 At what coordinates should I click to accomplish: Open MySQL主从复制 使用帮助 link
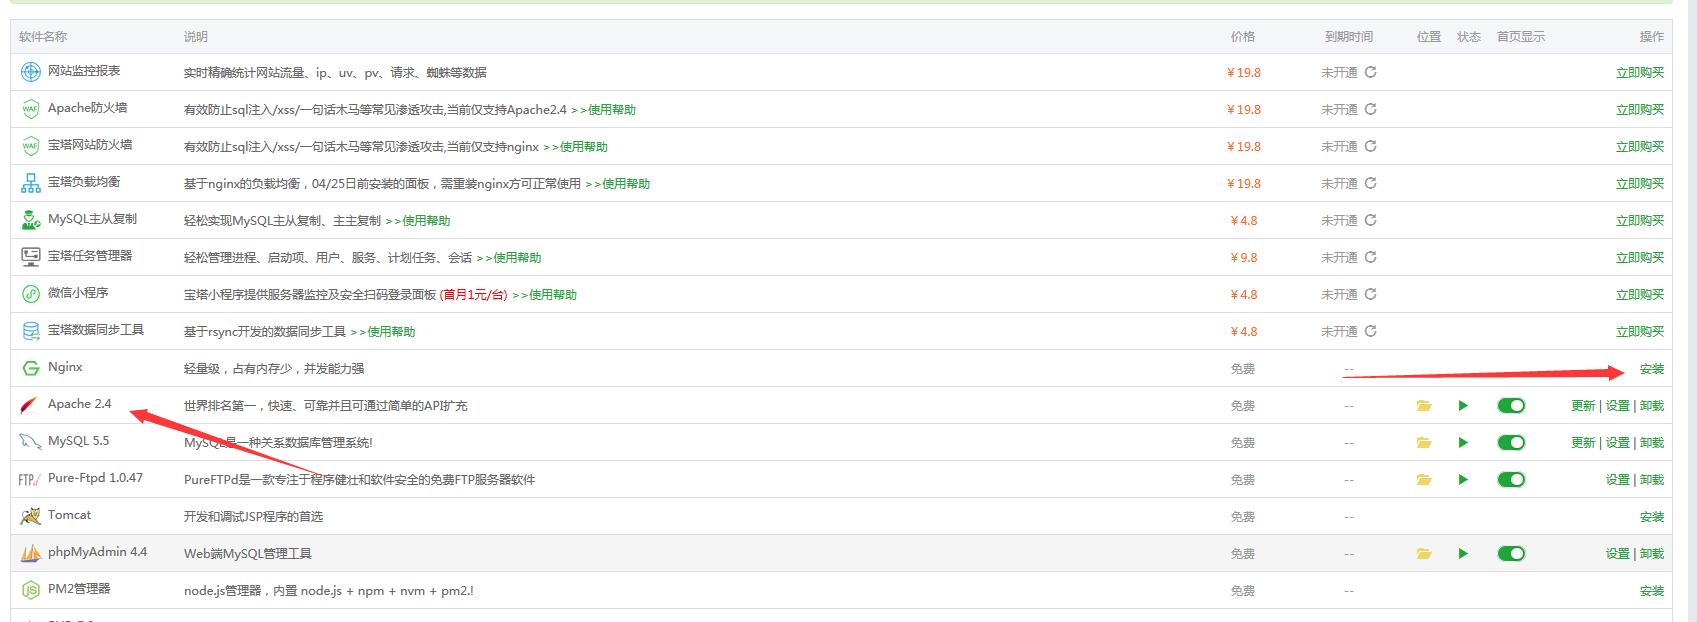(x=418, y=221)
